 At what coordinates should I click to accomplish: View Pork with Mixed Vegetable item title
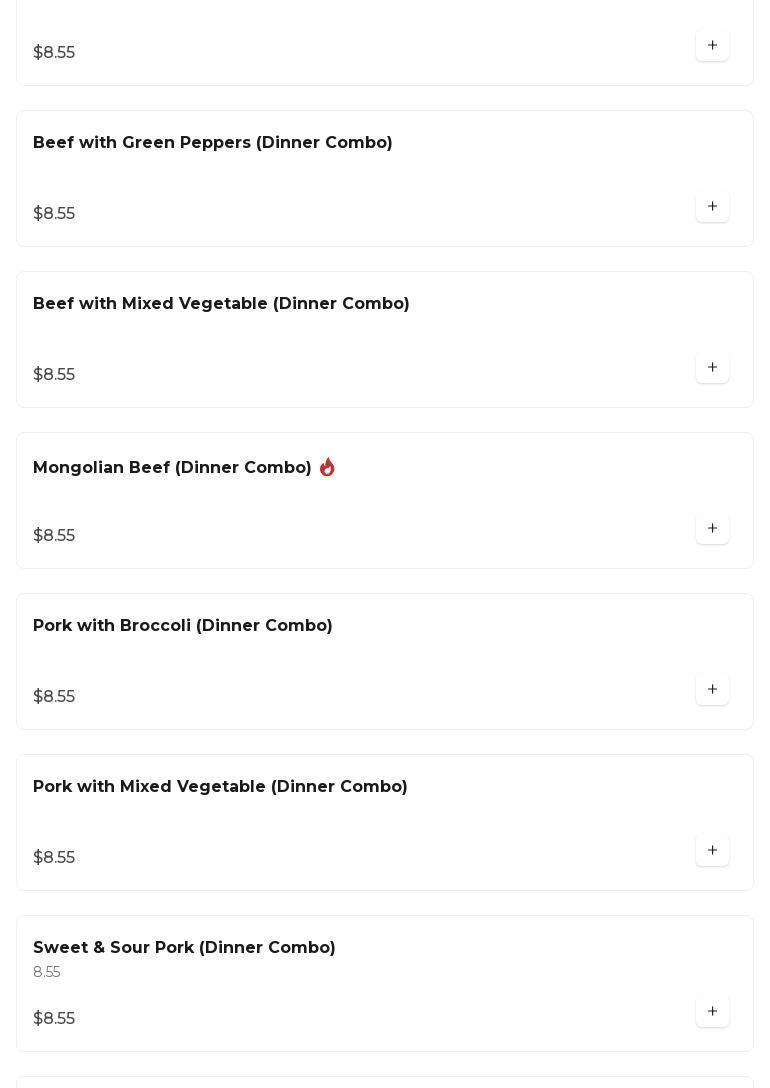tap(220, 787)
